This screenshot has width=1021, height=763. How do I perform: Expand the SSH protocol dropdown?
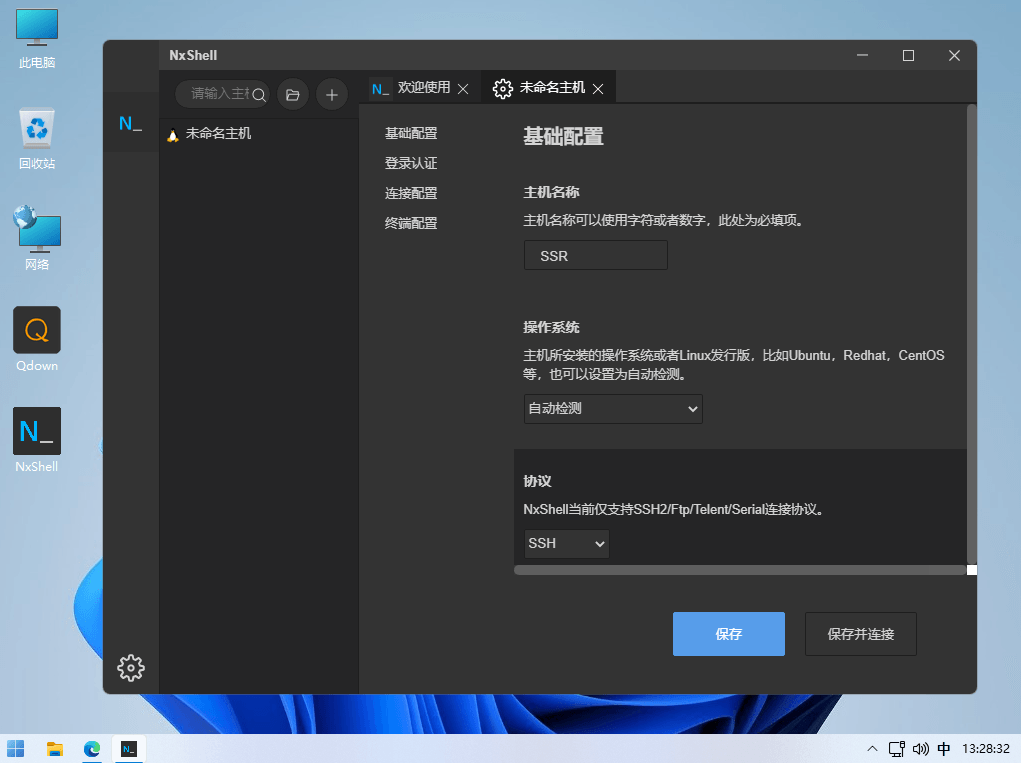point(566,544)
